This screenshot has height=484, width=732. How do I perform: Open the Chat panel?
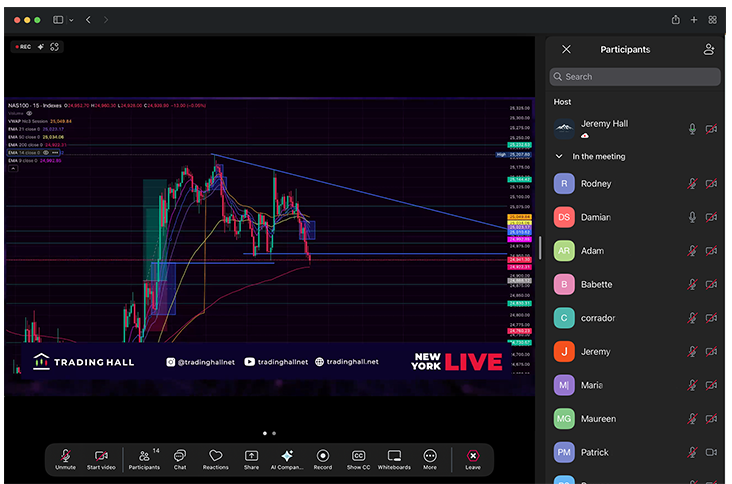(x=180, y=458)
